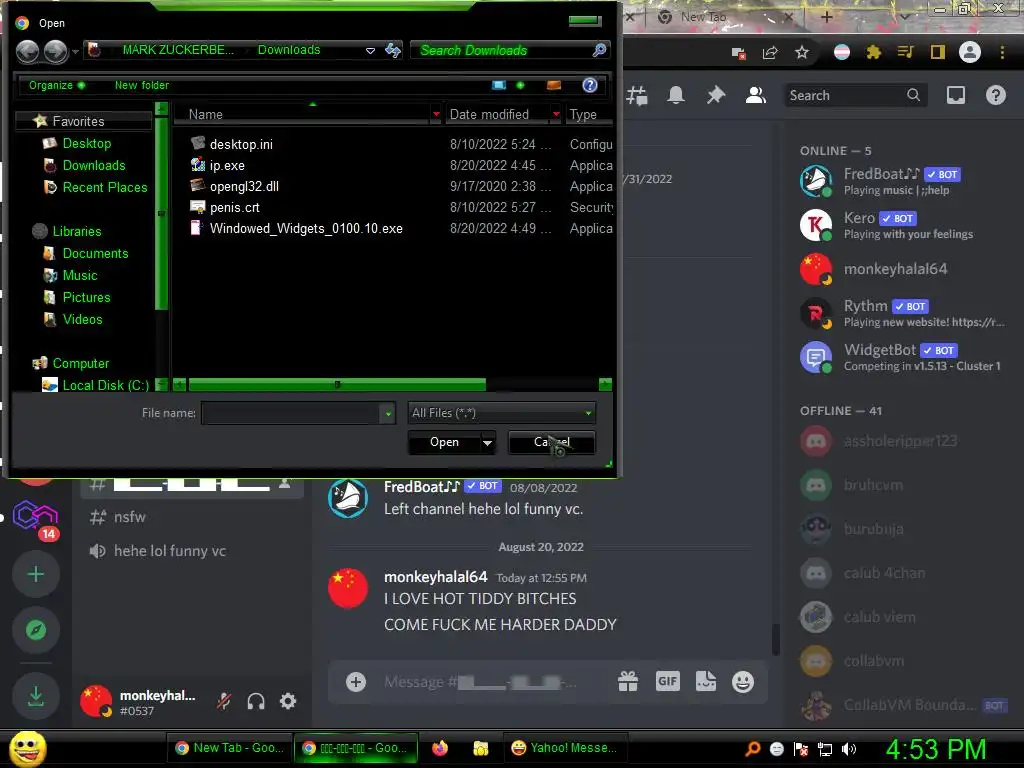Open Discord help icon
Image resolution: width=1024 pixels, height=768 pixels.
coord(995,95)
